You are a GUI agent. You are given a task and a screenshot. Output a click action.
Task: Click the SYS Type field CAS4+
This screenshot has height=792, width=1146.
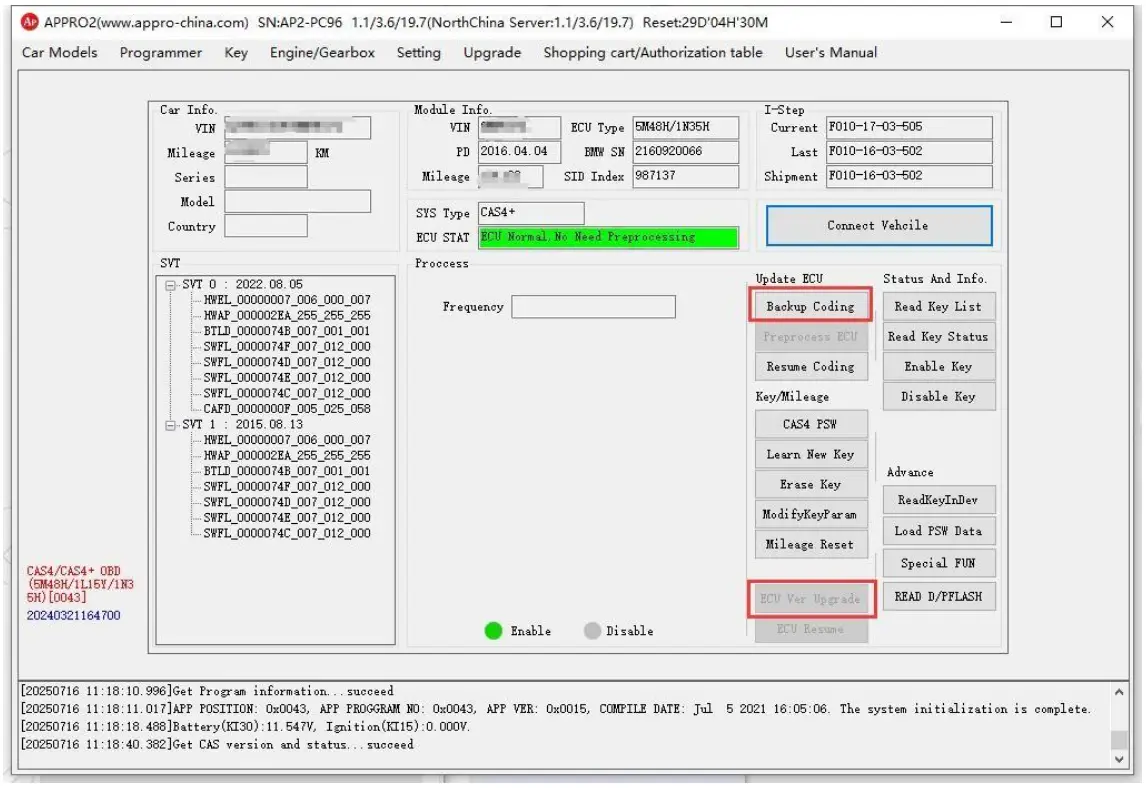click(x=531, y=213)
